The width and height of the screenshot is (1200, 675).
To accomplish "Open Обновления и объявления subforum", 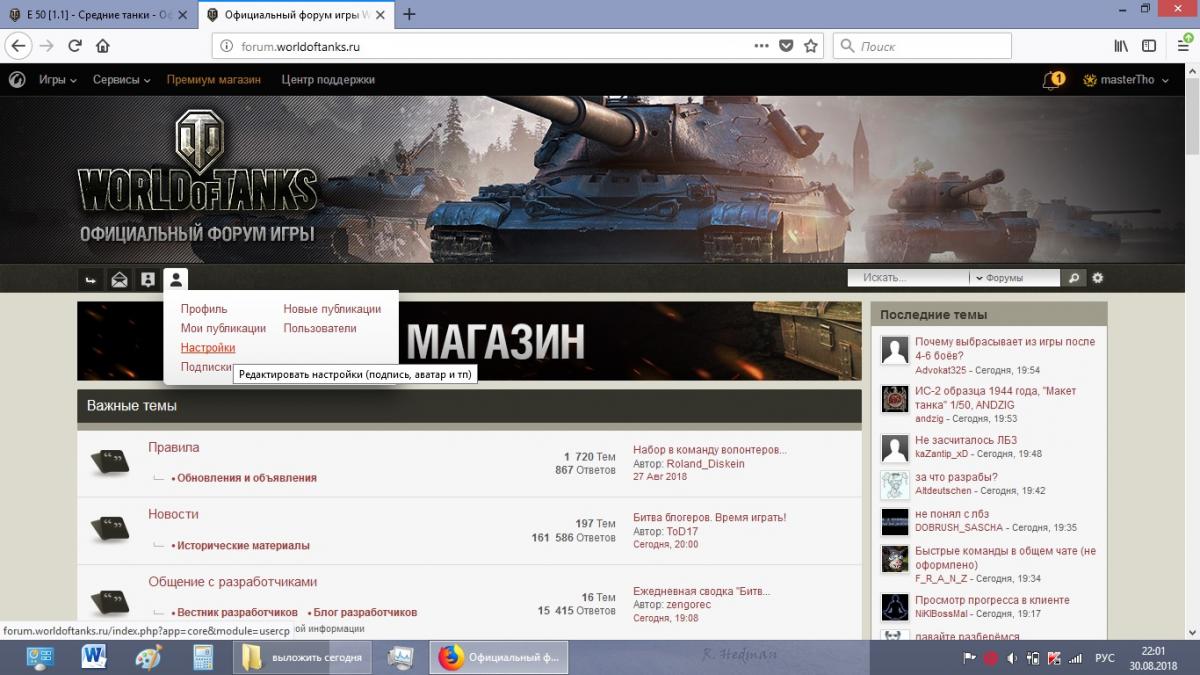I will (246, 478).
